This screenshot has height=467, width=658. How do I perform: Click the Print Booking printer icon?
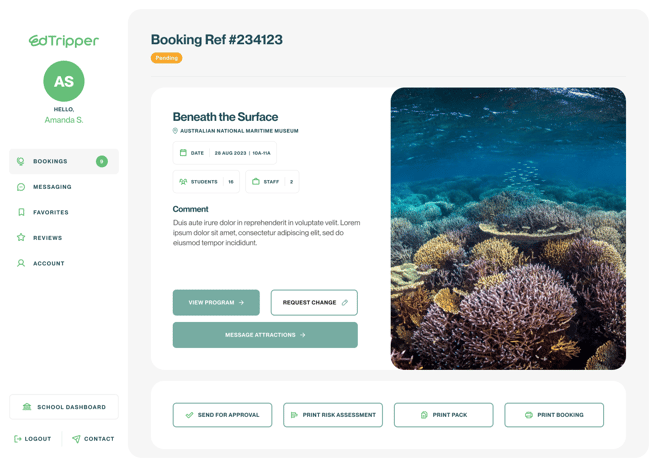tap(529, 415)
